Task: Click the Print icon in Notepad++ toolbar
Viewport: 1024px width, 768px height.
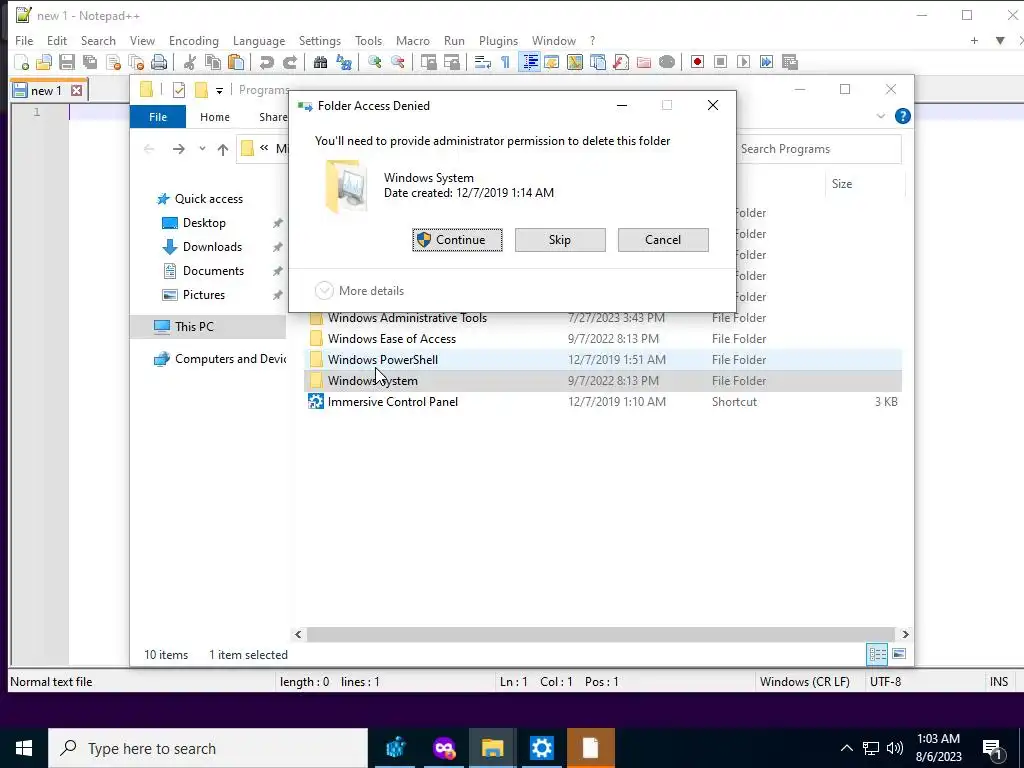Action: click(159, 62)
